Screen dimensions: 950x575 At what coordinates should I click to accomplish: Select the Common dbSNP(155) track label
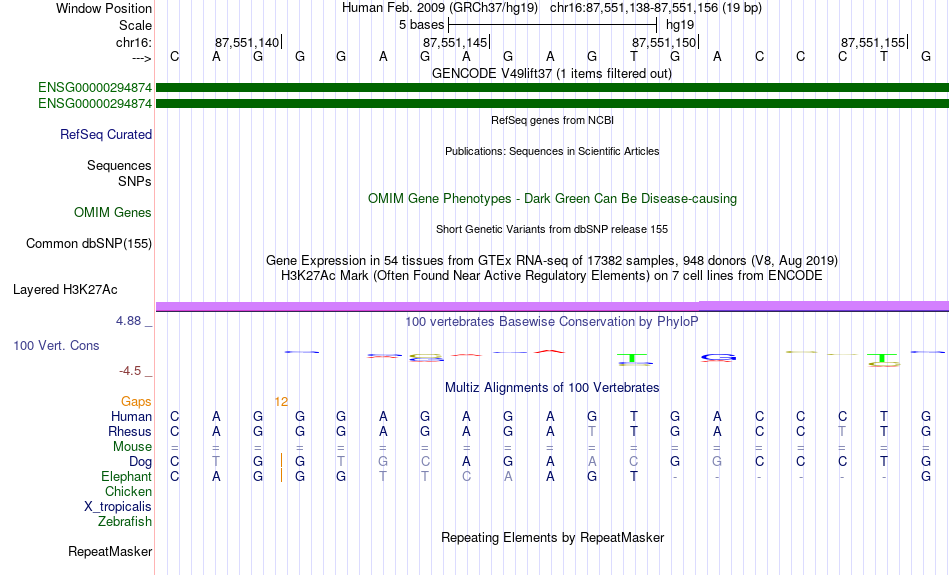pos(89,244)
